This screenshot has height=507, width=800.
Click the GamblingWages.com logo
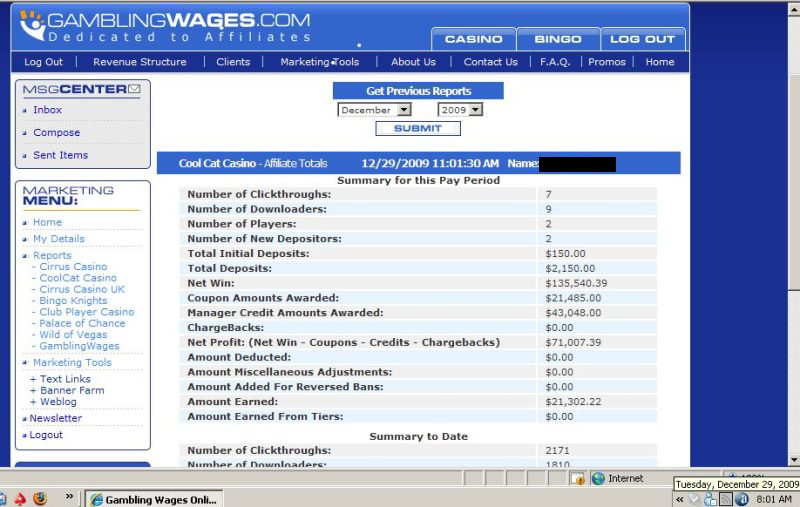click(164, 26)
